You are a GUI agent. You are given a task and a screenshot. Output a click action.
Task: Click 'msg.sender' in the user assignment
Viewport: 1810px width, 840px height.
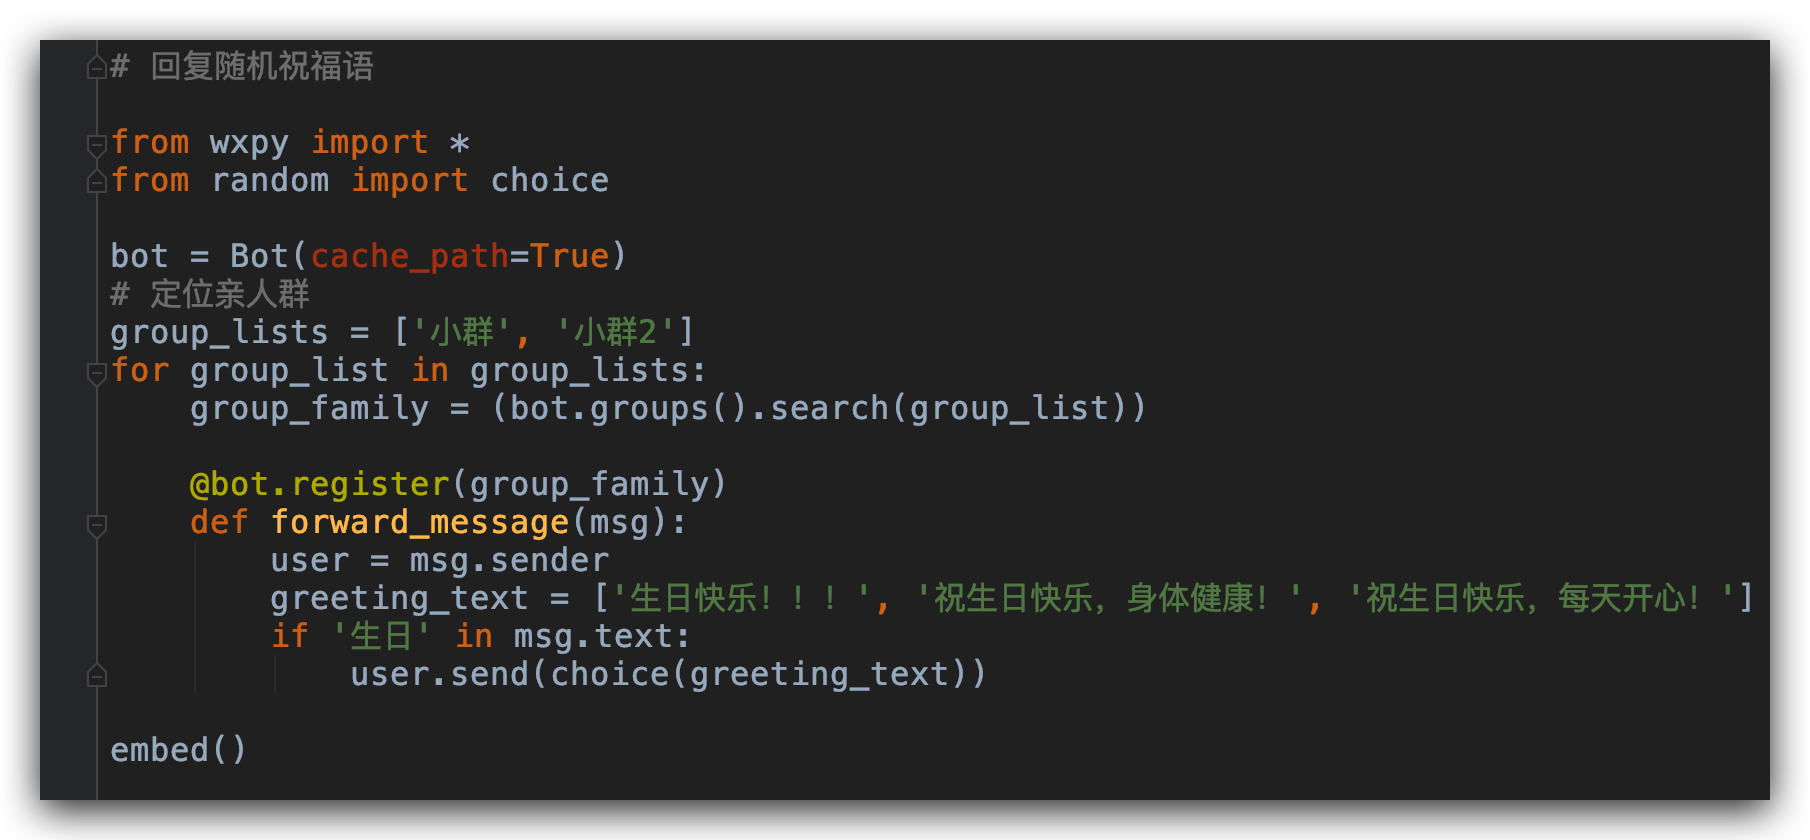click(x=509, y=560)
